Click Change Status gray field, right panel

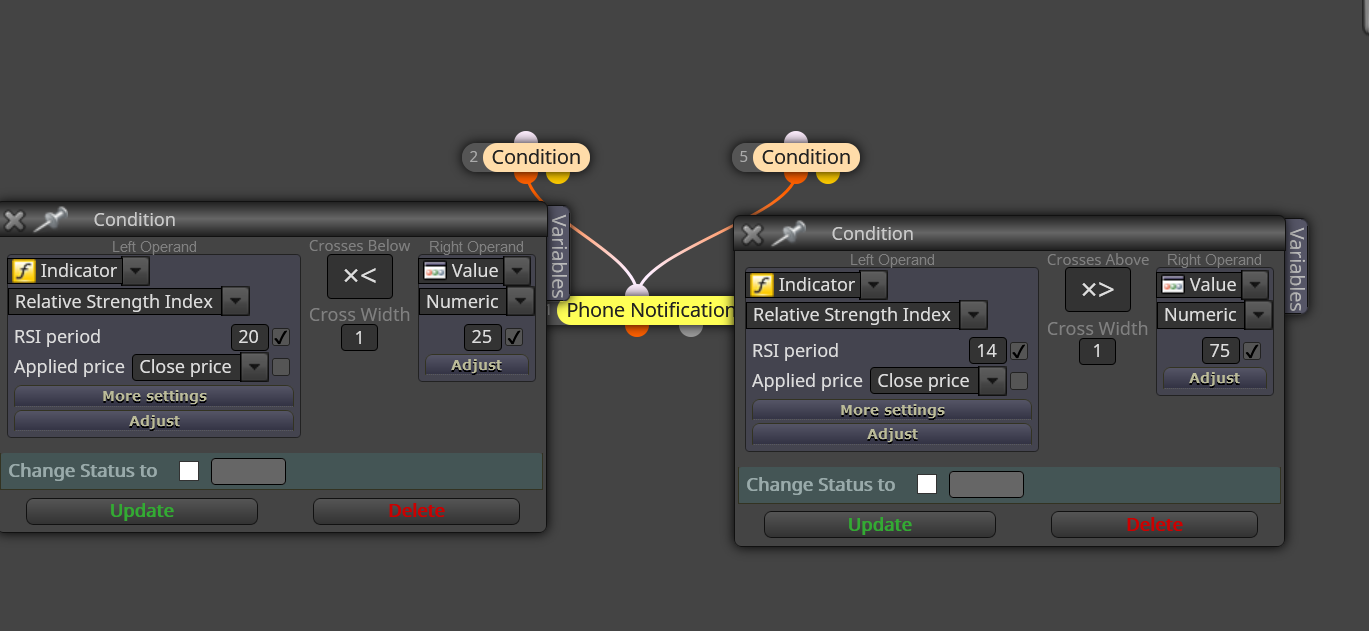pos(986,485)
